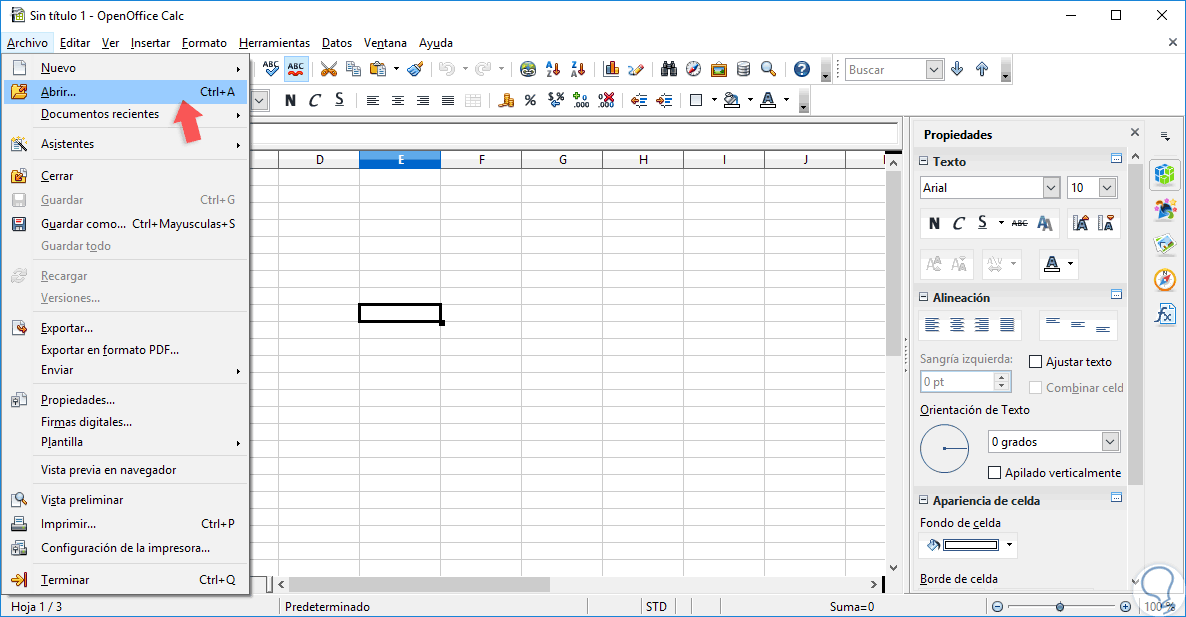
Task: Open sidebar Styles and Formatting icon
Action: 1165,209
